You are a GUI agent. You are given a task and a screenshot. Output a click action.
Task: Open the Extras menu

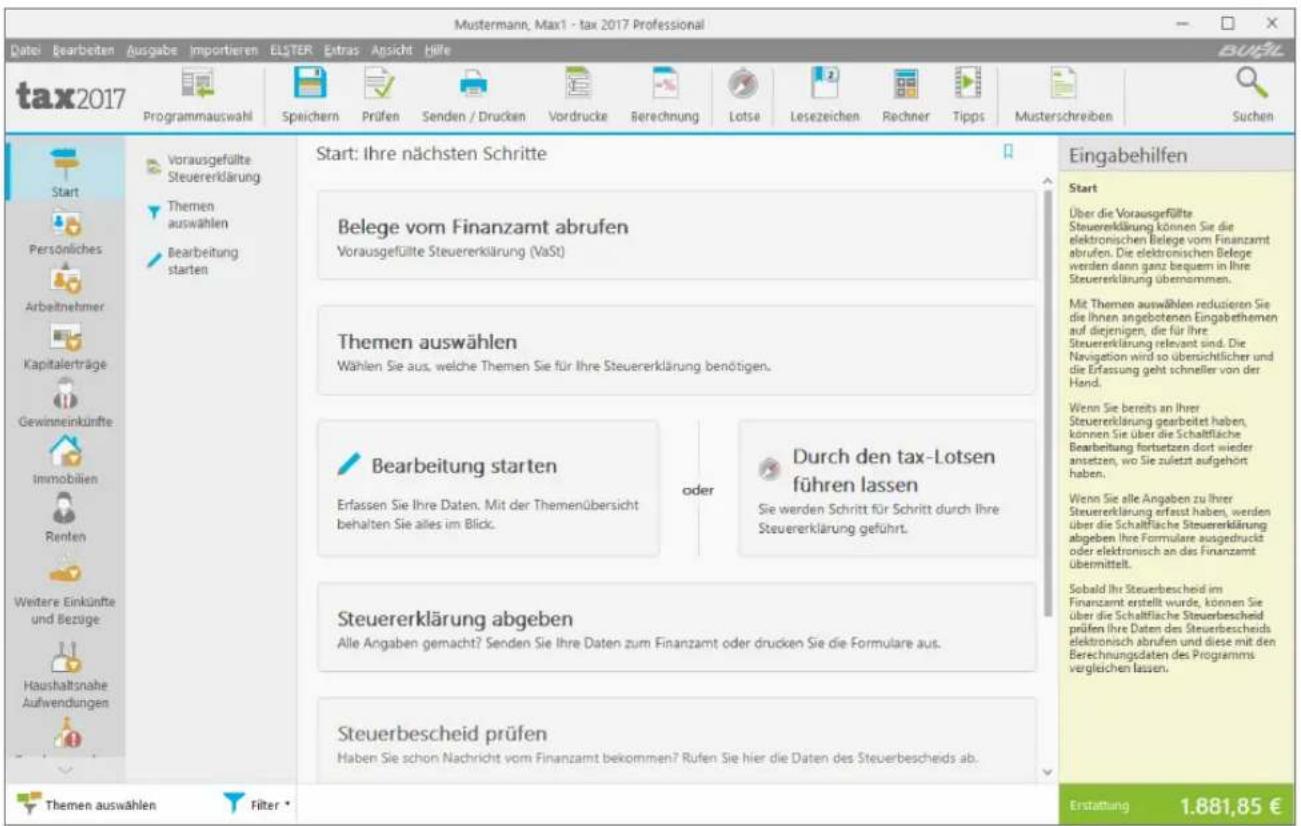[x=342, y=49]
